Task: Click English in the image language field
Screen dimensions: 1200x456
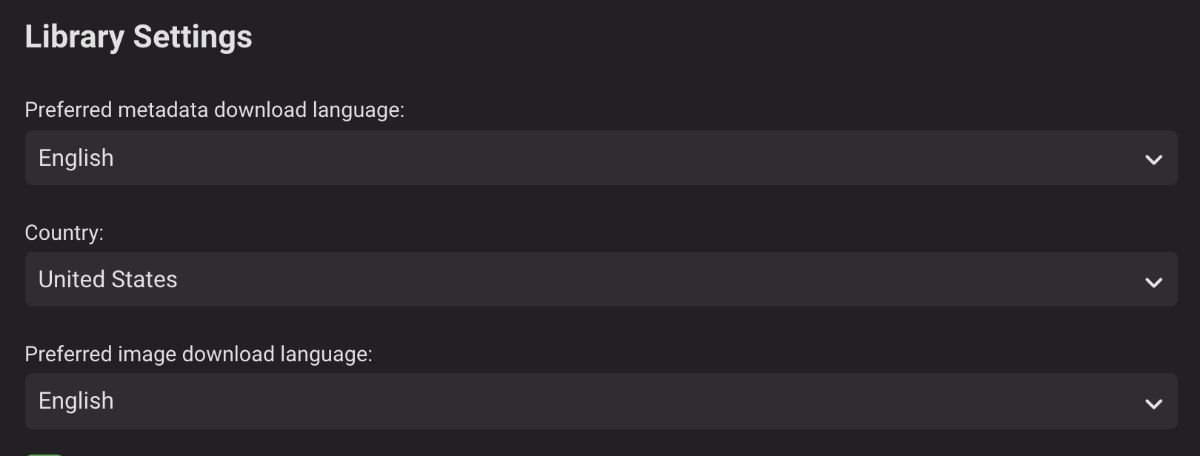Action: (x=76, y=401)
